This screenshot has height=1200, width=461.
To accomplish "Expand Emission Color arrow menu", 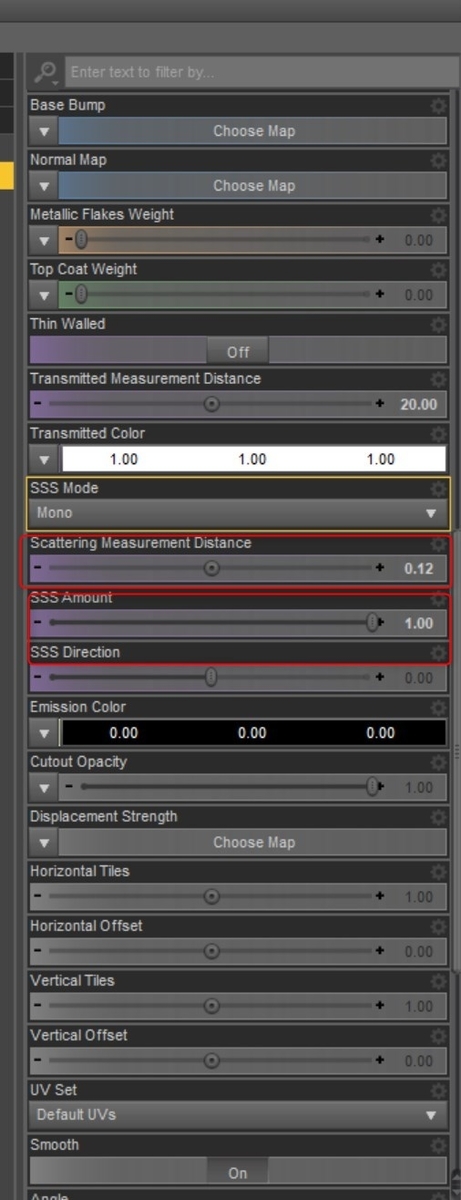I will tap(44, 733).
